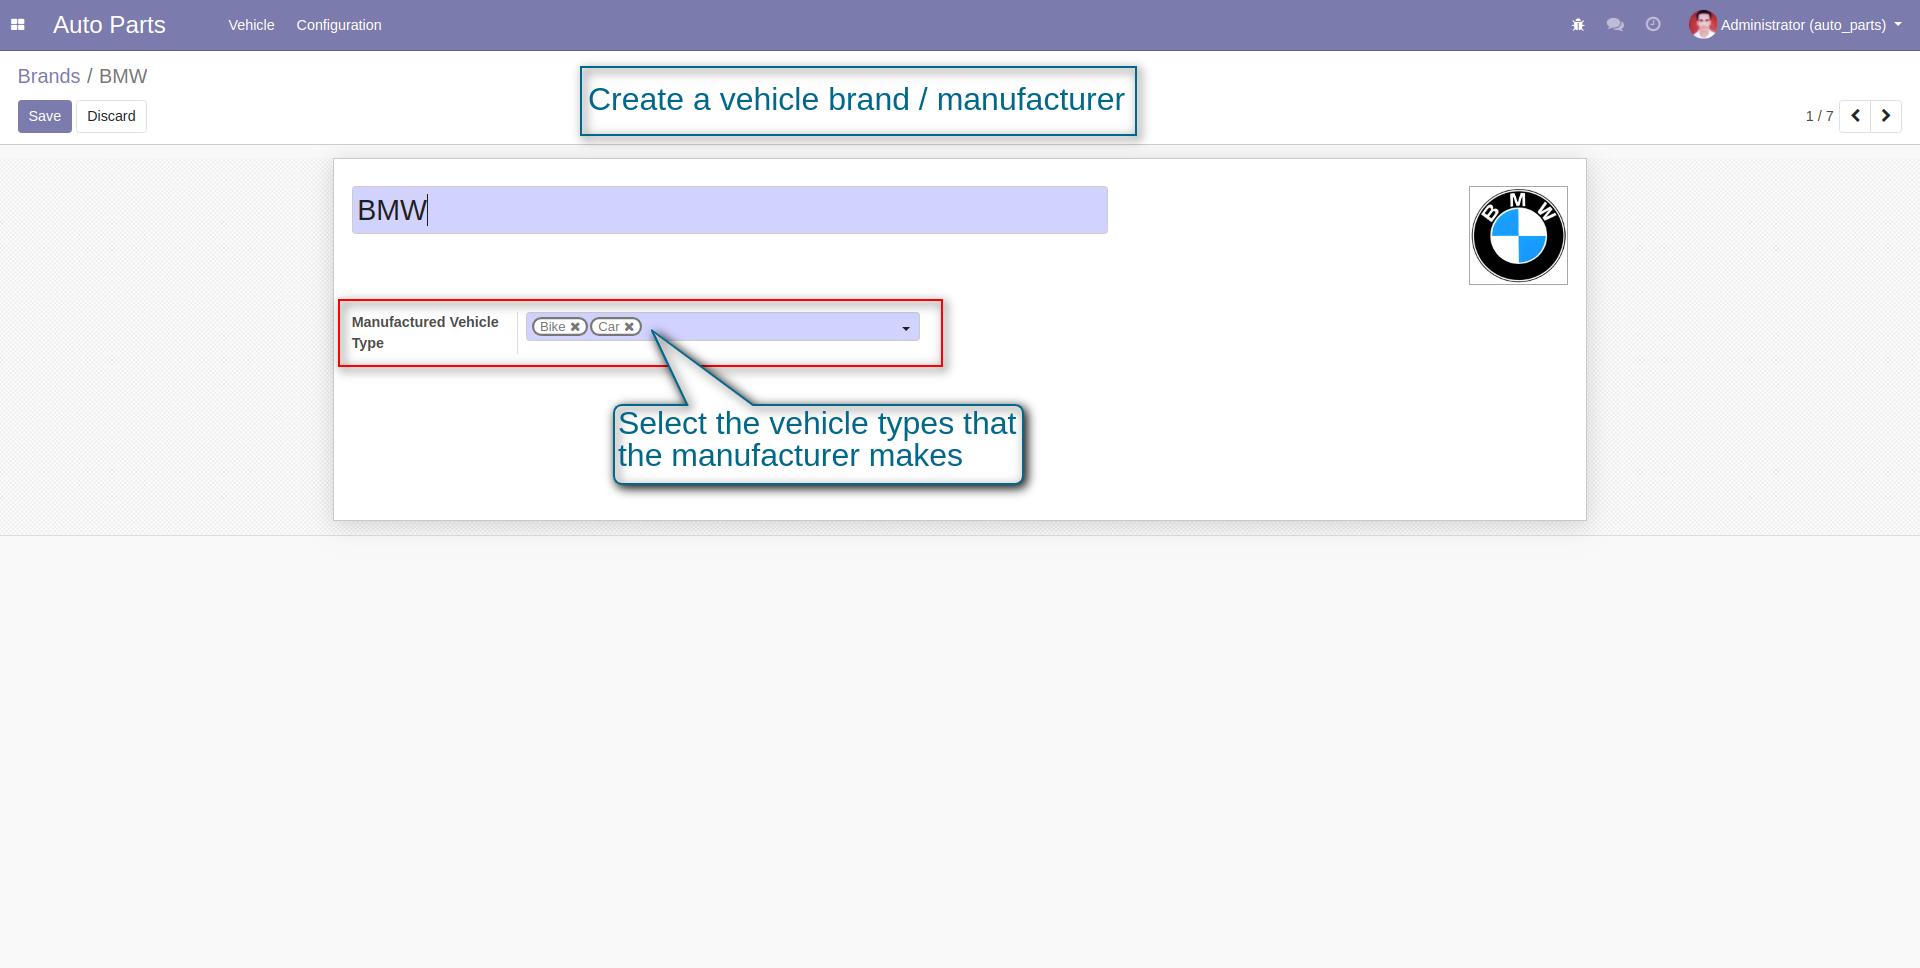Click the 1 / 7 pager counter
Image resolution: width=1920 pixels, height=968 pixels.
click(1819, 116)
